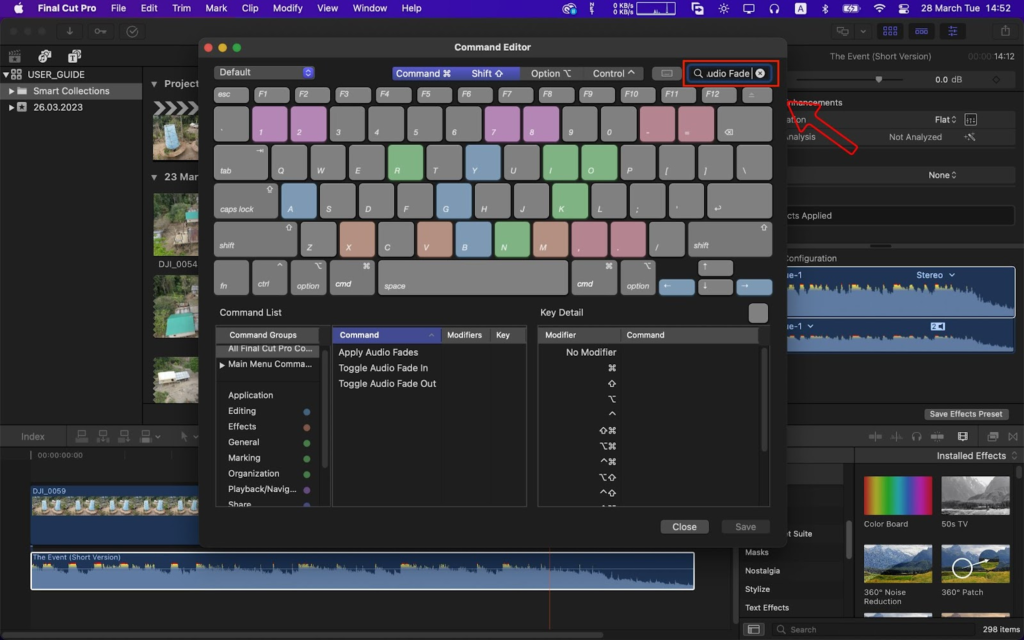Open the Photos and Audio sidebar icon

44,56
